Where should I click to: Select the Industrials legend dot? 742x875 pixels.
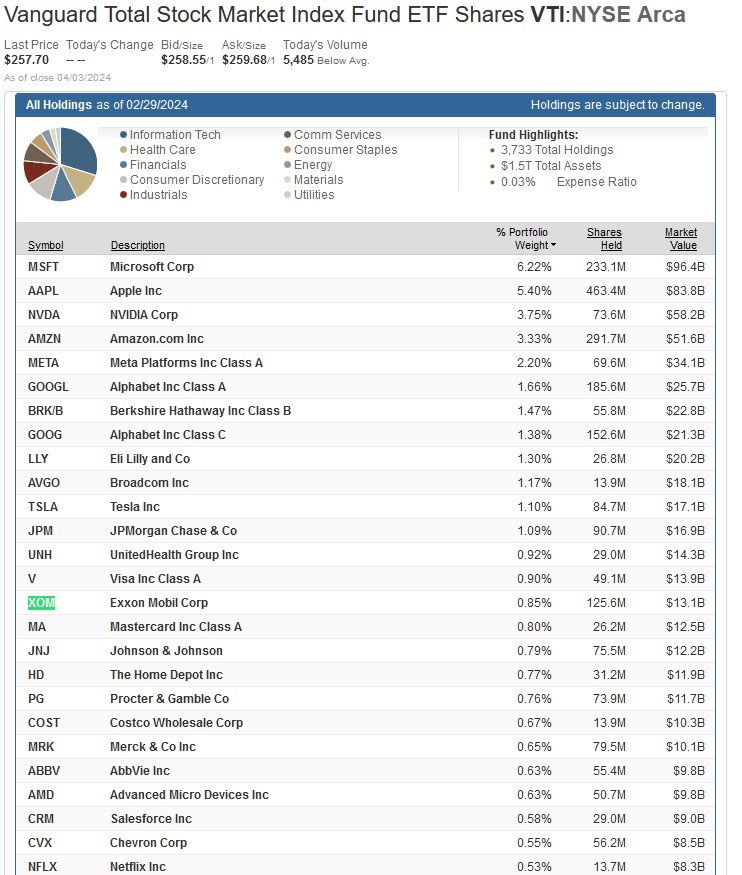(x=123, y=195)
